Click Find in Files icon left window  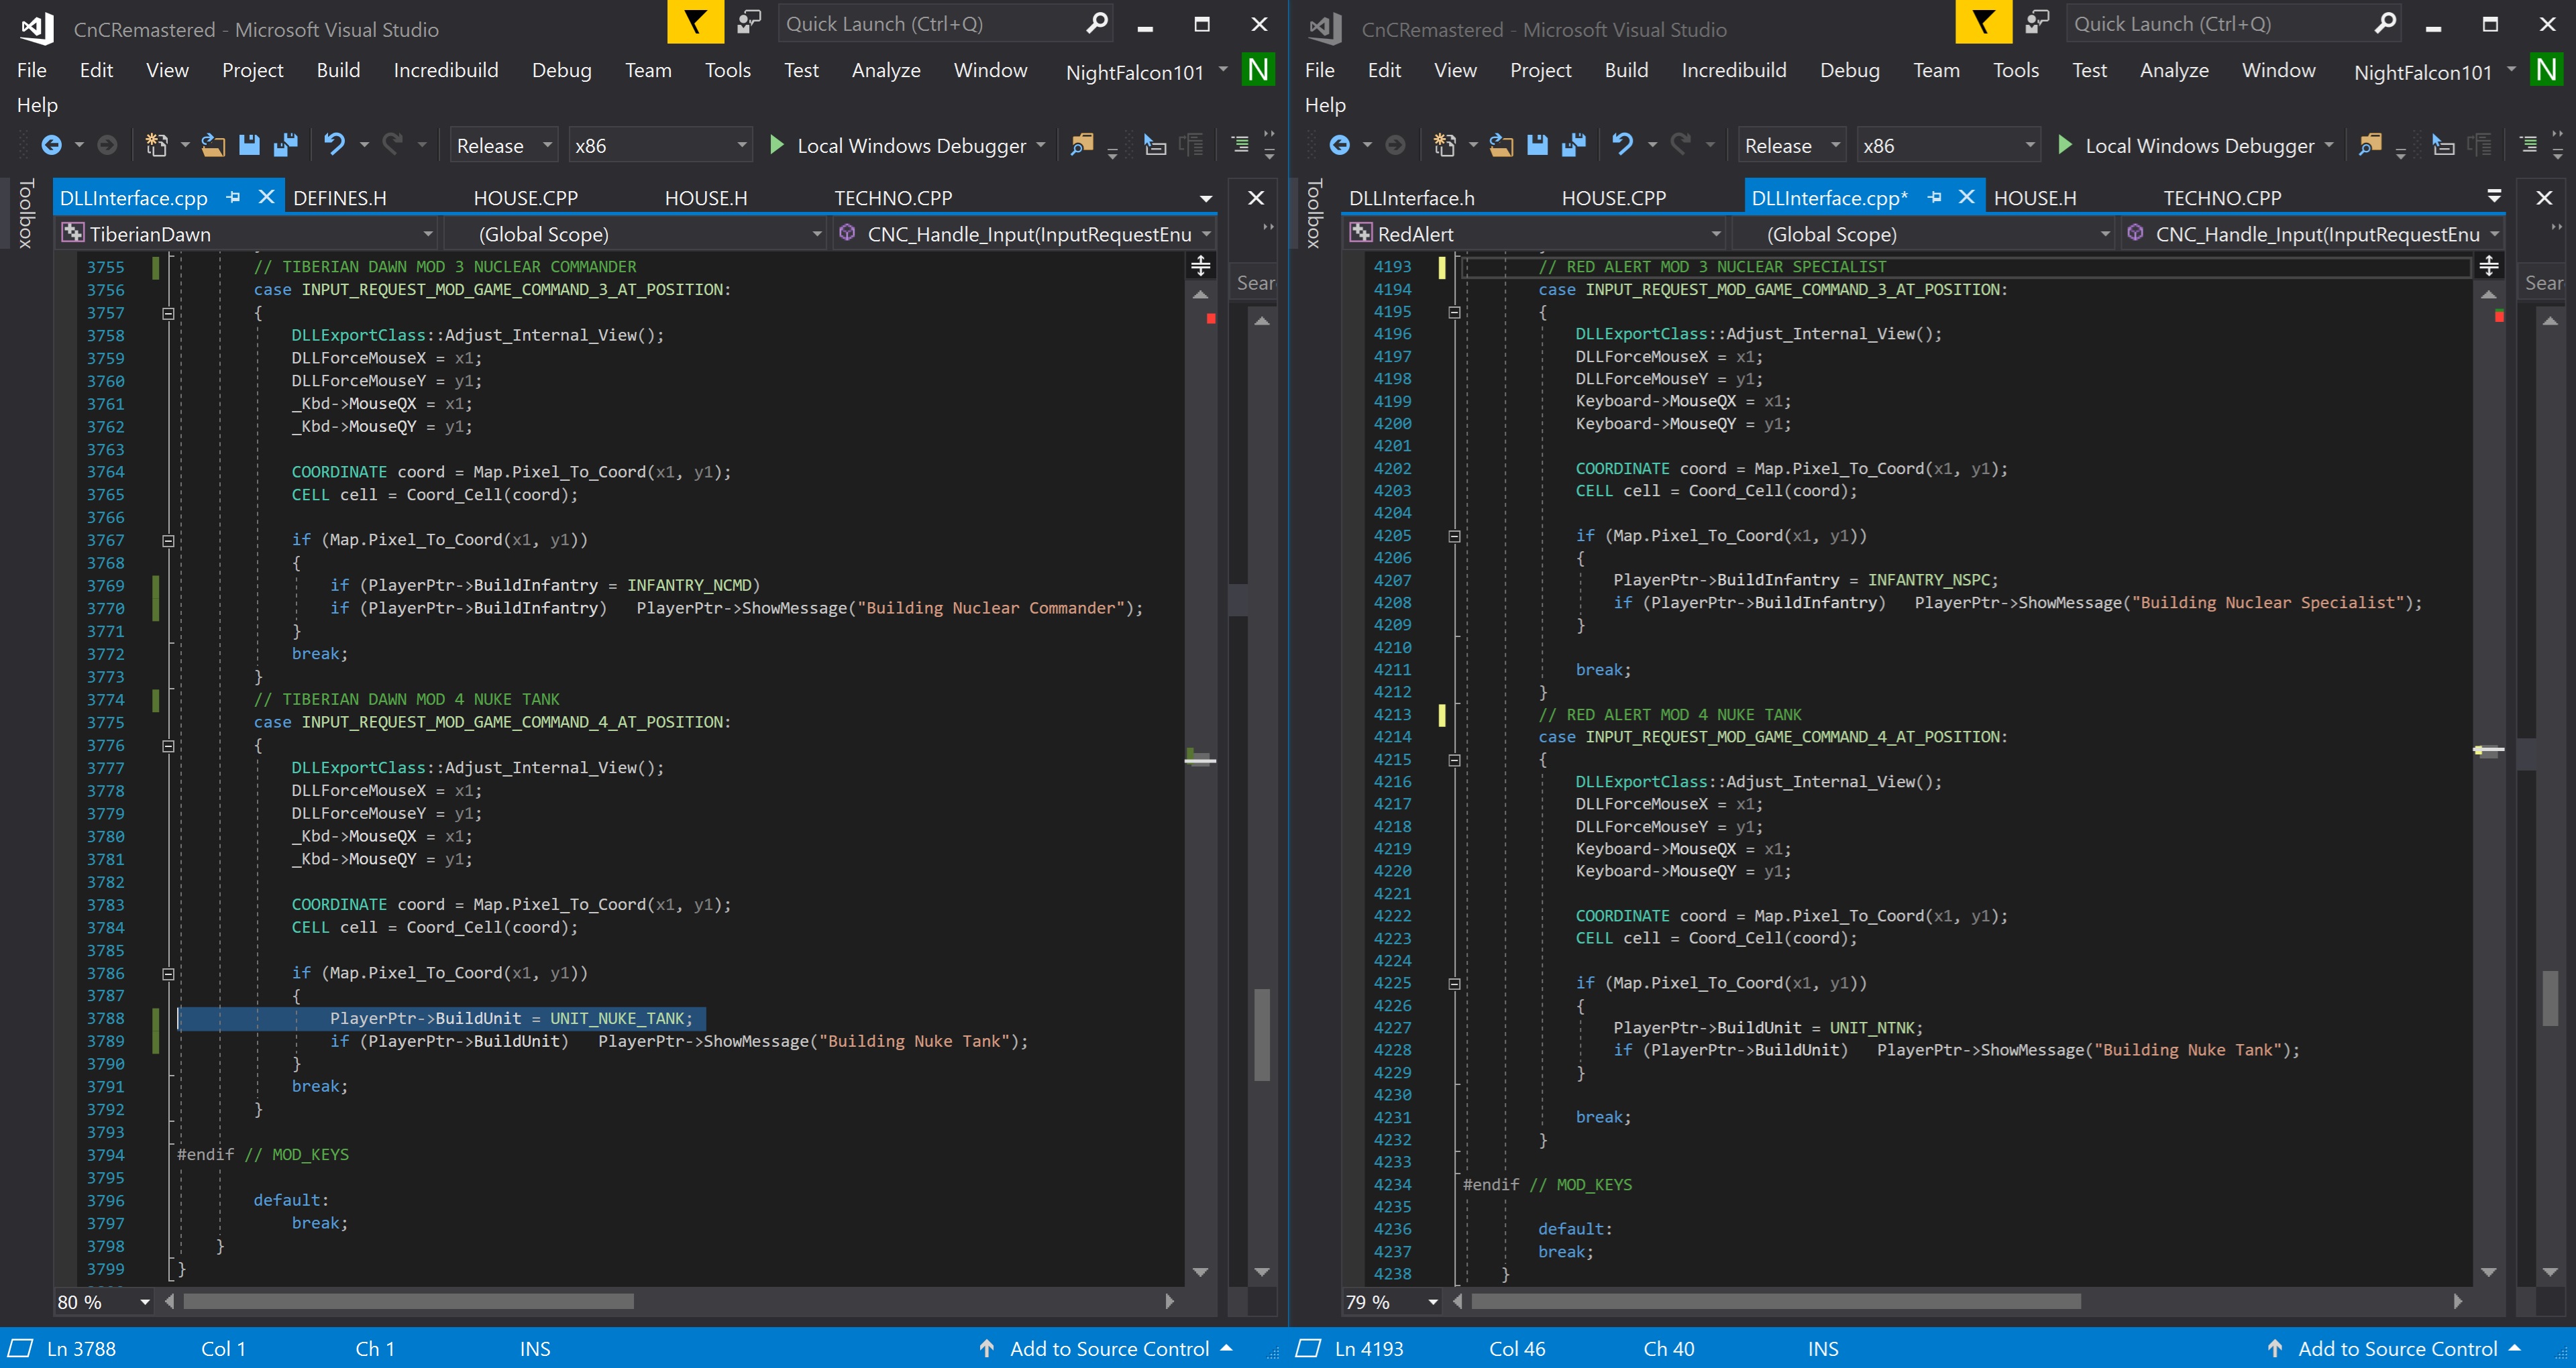pos(1082,146)
